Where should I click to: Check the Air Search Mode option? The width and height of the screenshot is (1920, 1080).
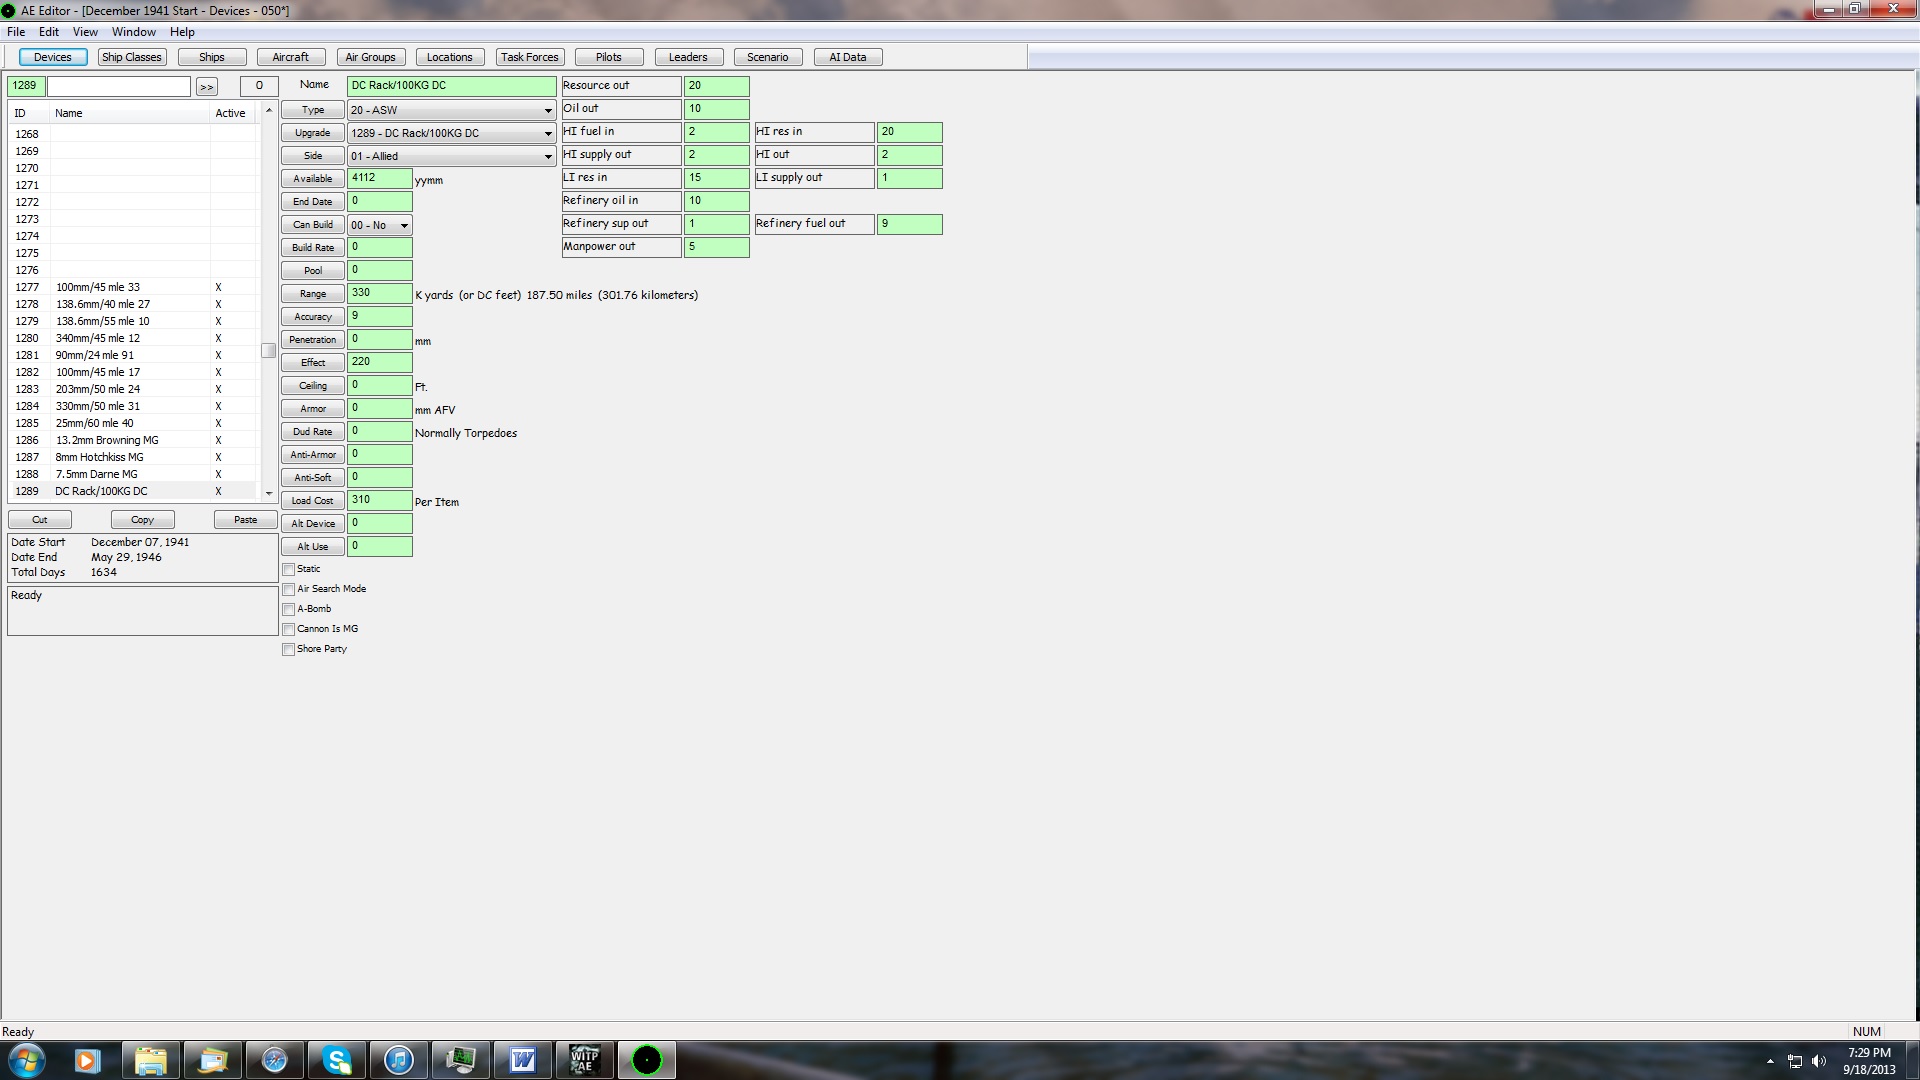pos(289,590)
